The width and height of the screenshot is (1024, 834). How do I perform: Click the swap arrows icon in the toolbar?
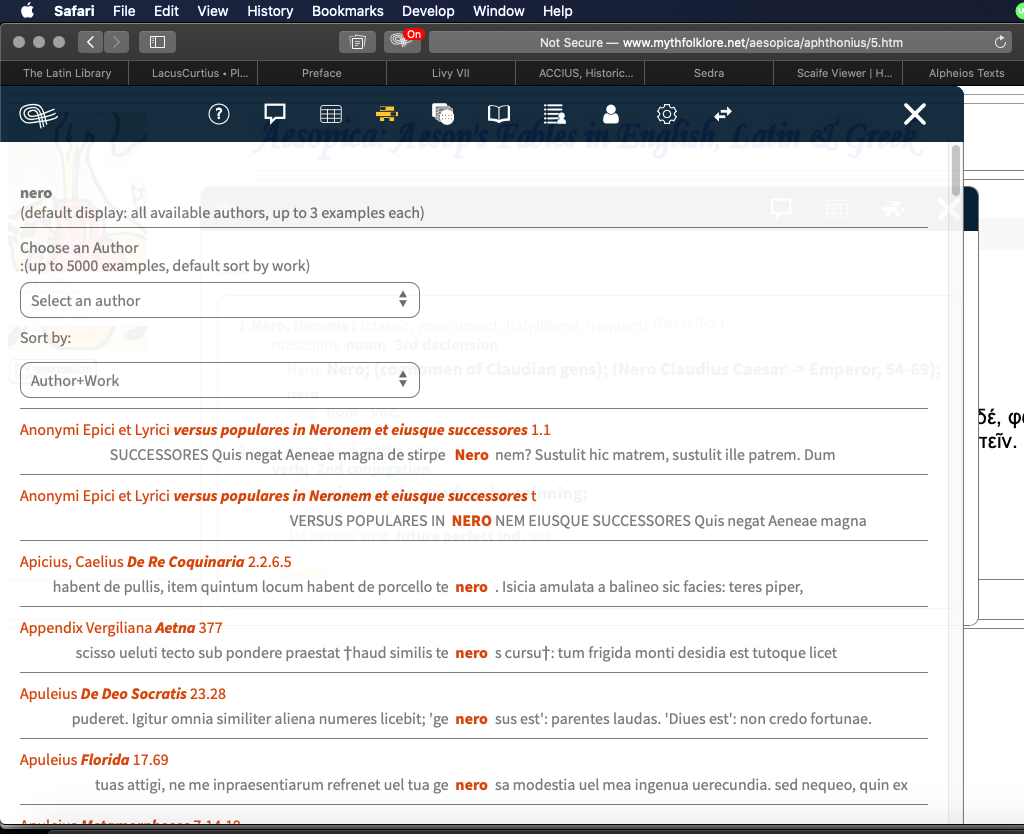point(722,113)
